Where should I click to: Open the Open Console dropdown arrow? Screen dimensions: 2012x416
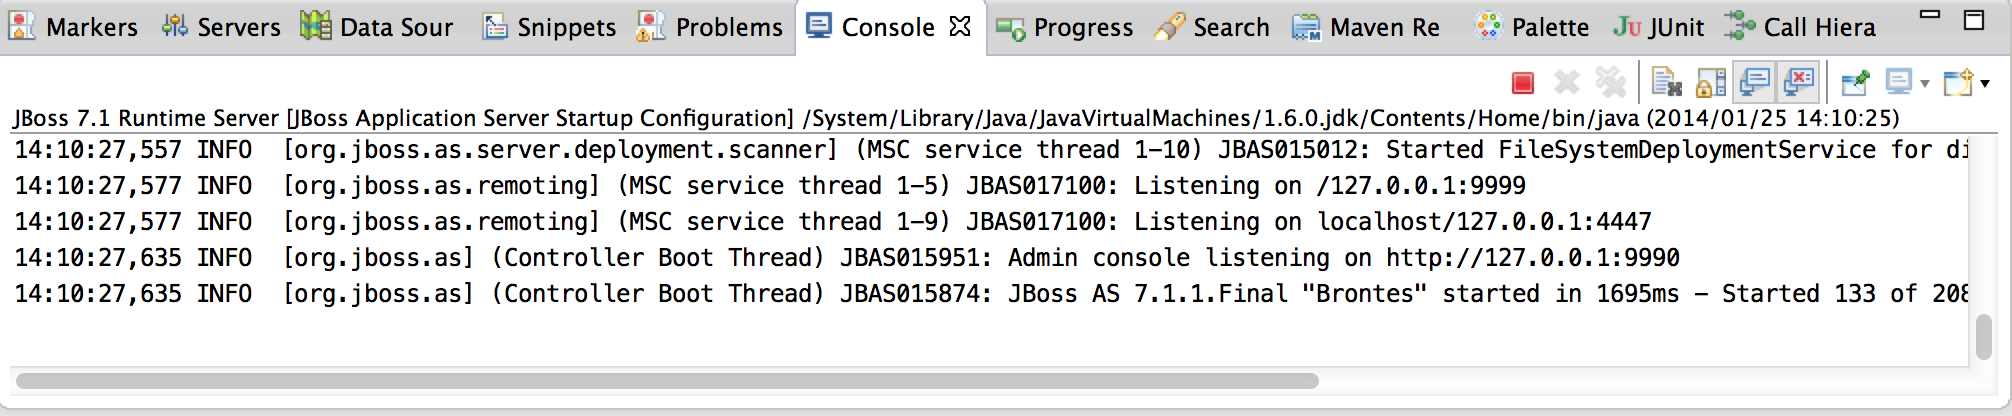coord(1985,84)
